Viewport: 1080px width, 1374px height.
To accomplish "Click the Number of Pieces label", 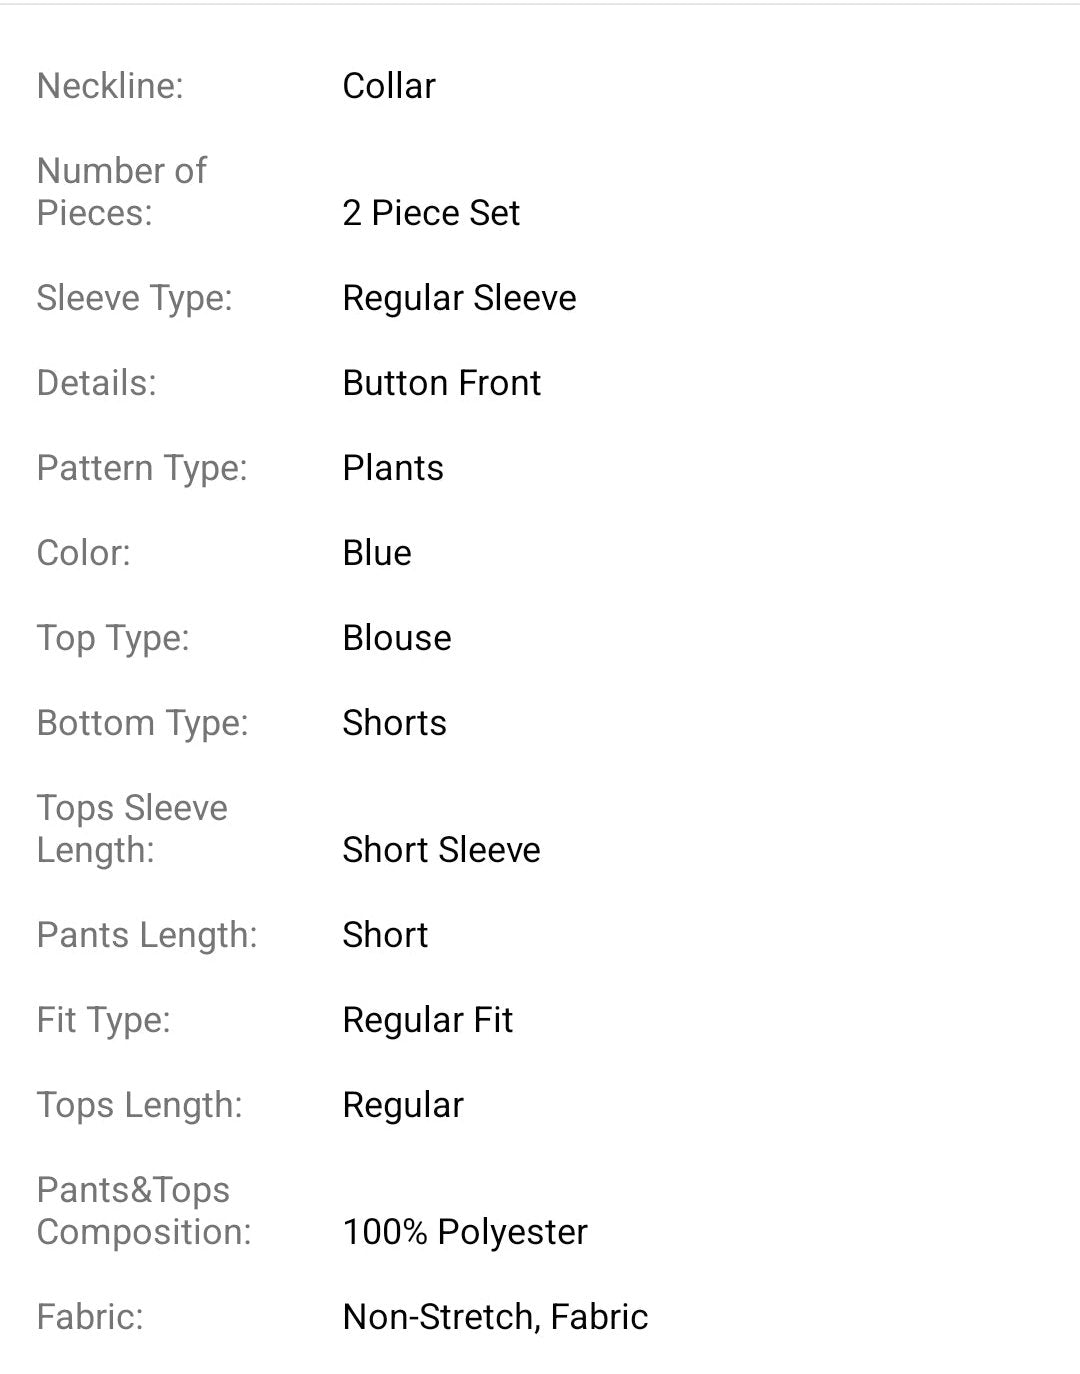I will pos(122,192).
